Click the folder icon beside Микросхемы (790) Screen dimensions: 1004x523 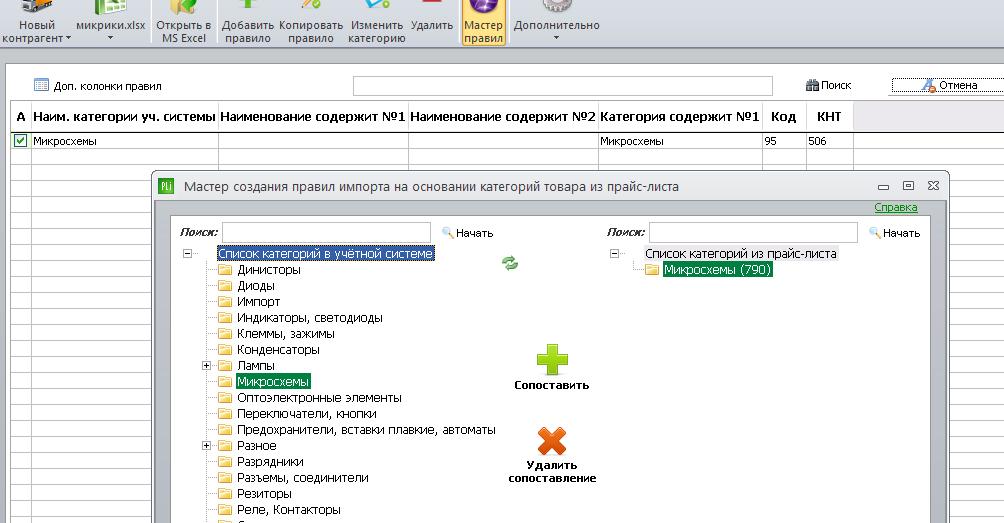click(652, 270)
